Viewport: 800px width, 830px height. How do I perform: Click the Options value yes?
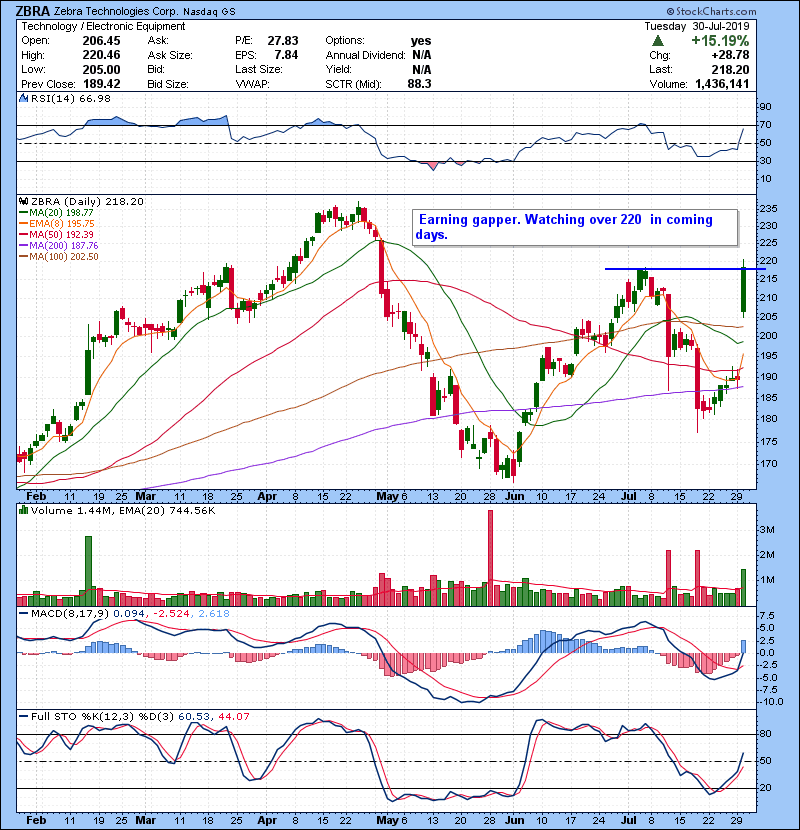coord(421,41)
